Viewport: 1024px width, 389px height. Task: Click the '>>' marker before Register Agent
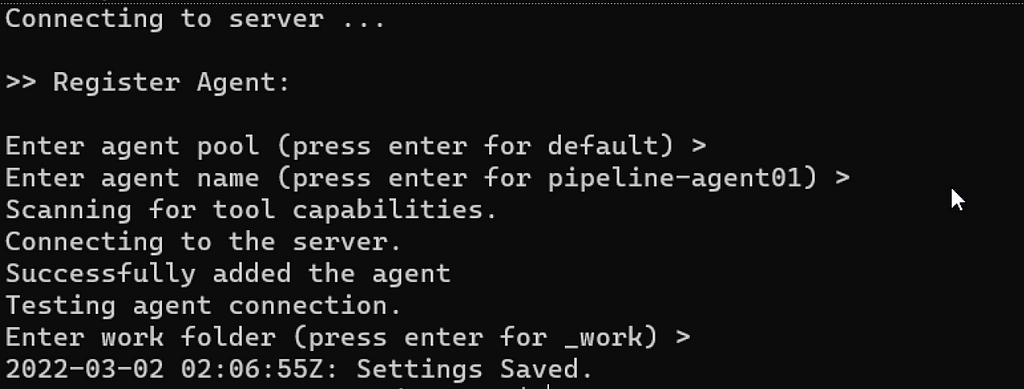[21, 83]
